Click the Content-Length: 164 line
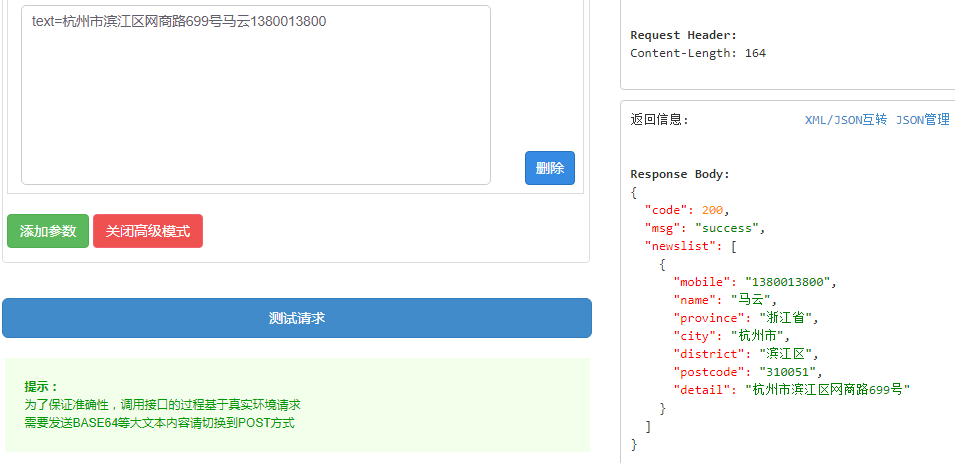The image size is (955, 463). (698, 53)
